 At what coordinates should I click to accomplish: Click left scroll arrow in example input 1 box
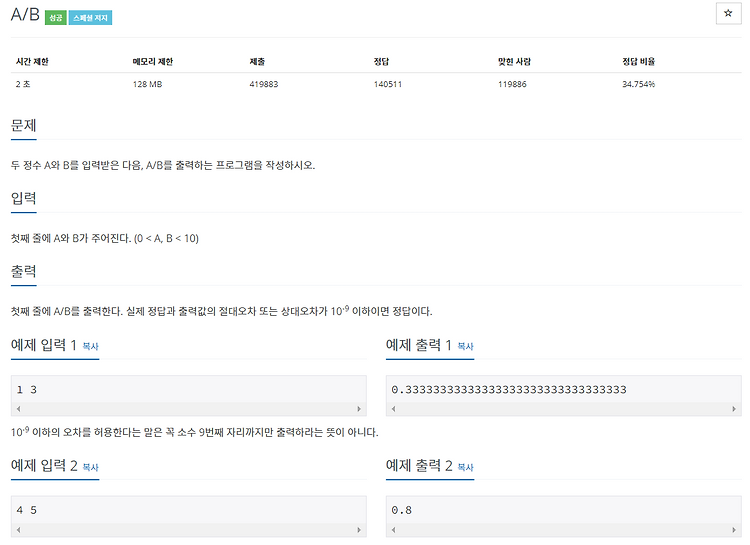click(x=18, y=409)
